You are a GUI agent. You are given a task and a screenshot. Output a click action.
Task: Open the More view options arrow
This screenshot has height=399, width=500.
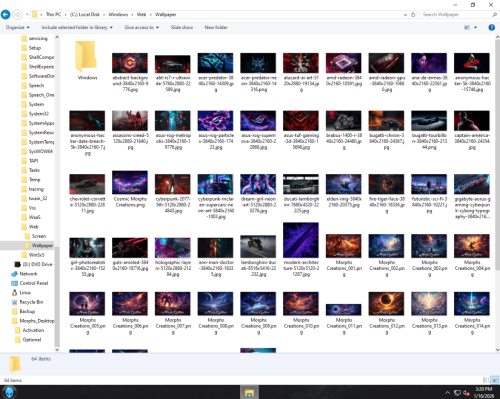[475, 27]
